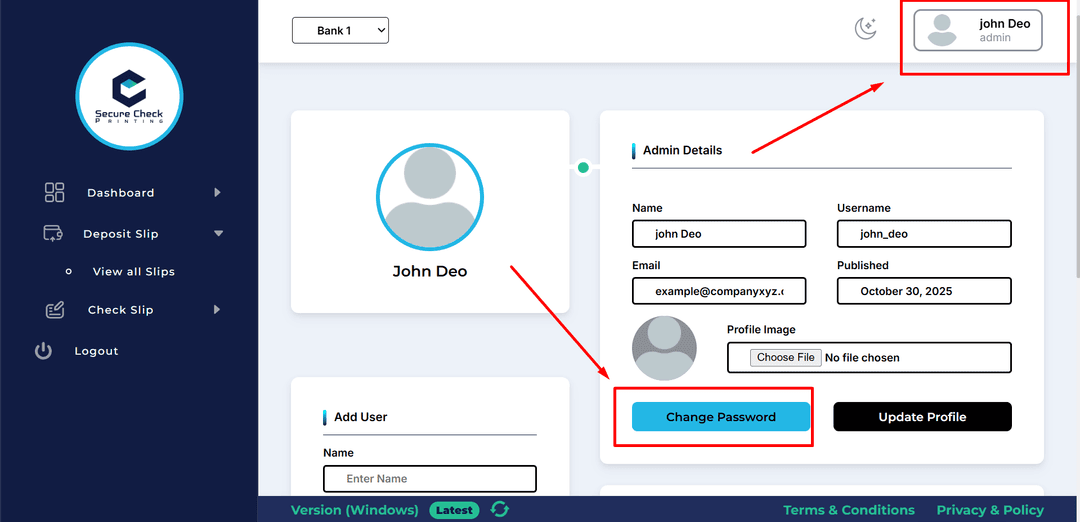
Task: Focus the Name field containing john Deo
Action: click(x=719, y=233)
